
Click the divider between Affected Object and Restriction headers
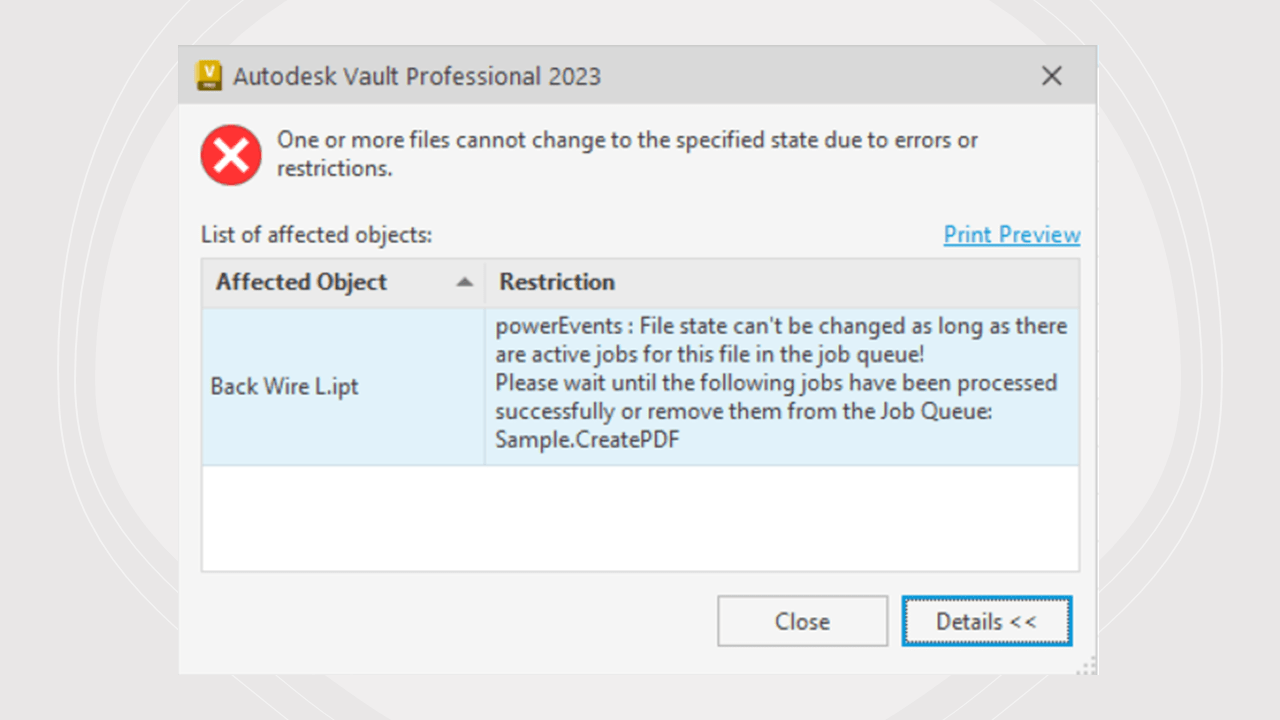(485, 283)
